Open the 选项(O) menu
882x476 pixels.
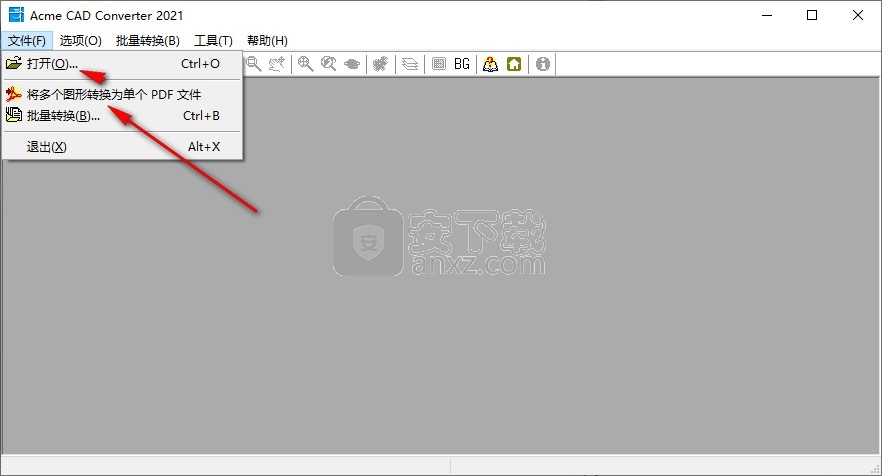point(80,41)
